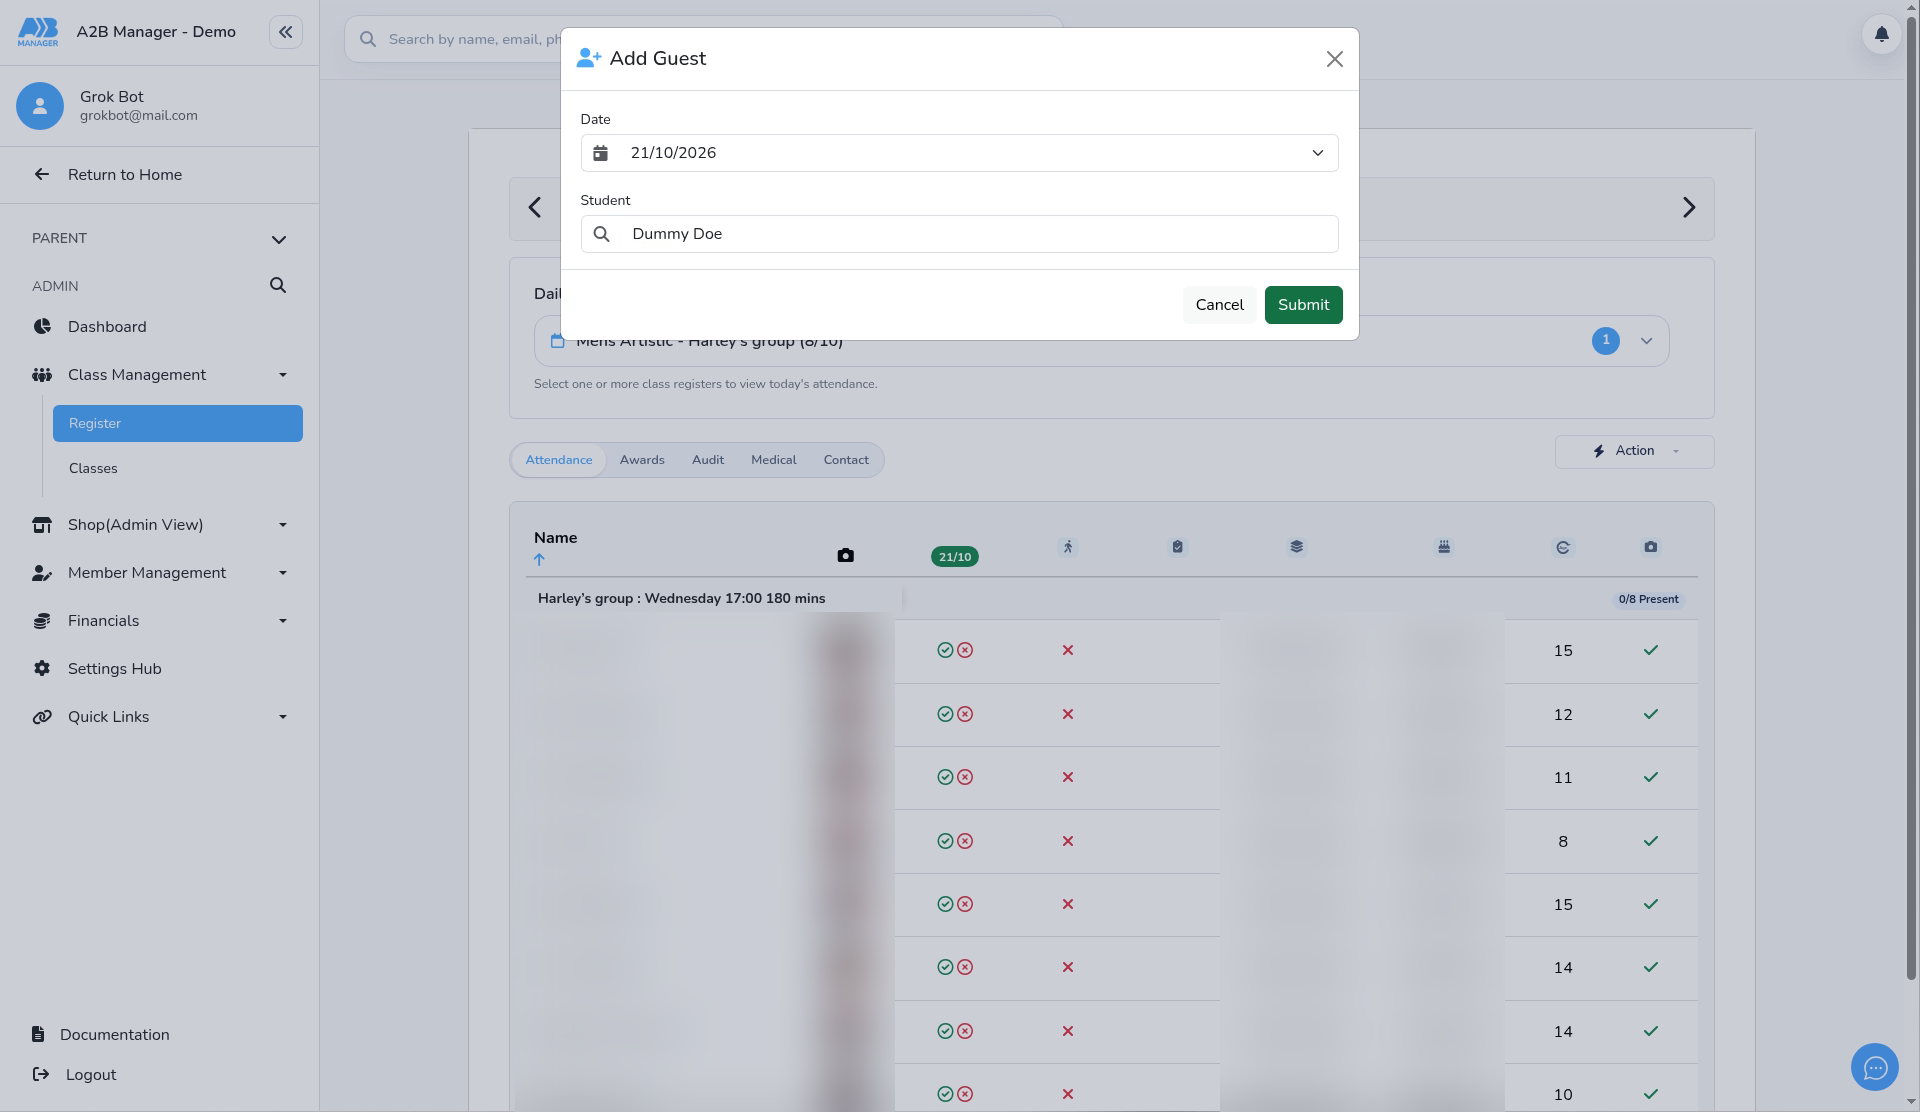This screenshot has width=1920, height=1112.
Task: Expand Member Management menu
Action: (160, 573)
